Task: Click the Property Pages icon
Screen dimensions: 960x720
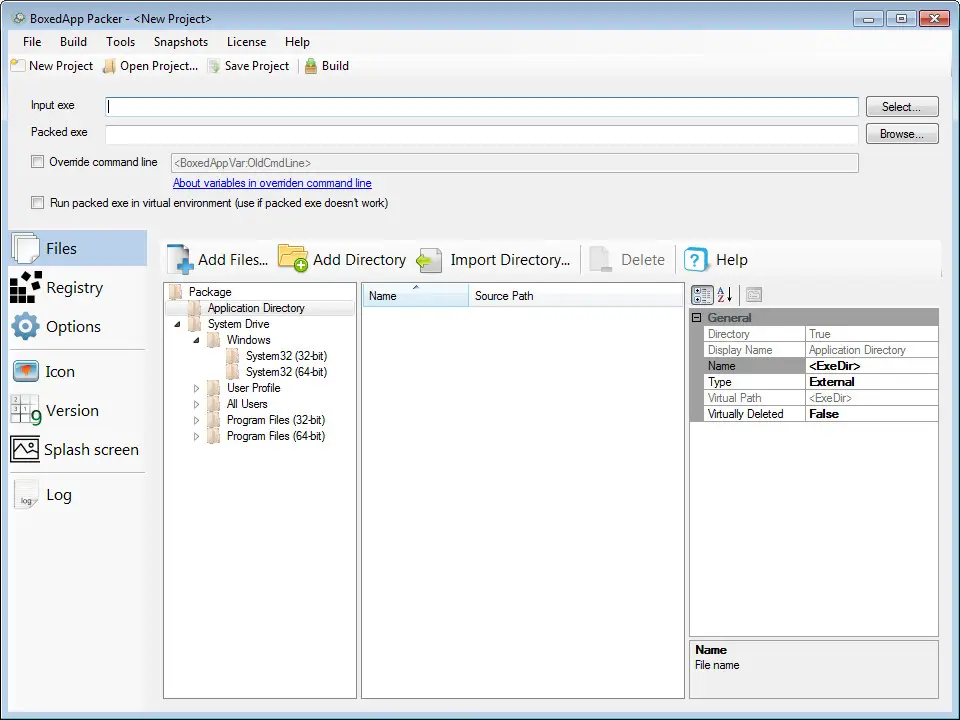Action: click(x=754, y=295)
